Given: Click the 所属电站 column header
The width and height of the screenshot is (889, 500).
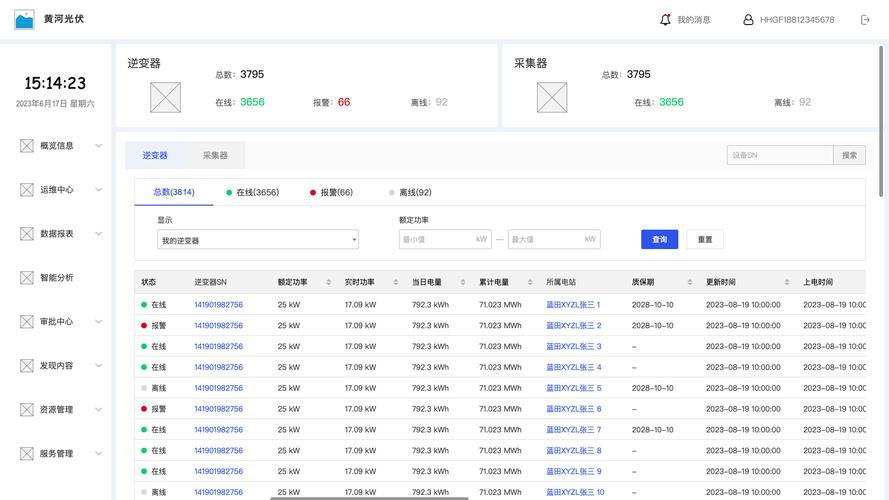Looking at the screenshot, I should pos(561,282).
